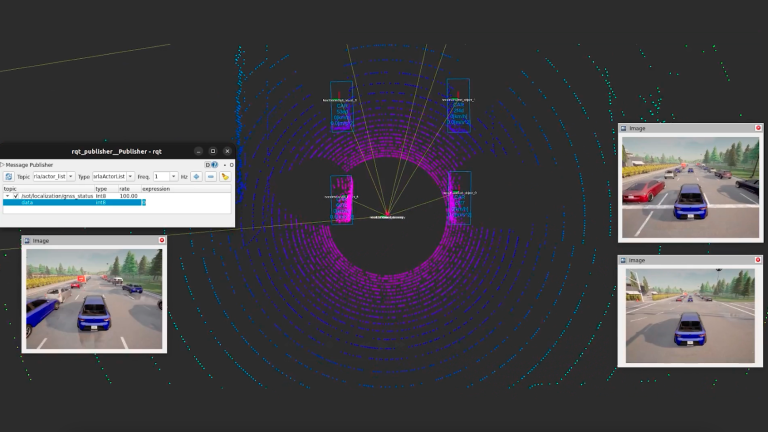
Task: Close the lower-right Image window with the red button
Action: pos(758,260)
